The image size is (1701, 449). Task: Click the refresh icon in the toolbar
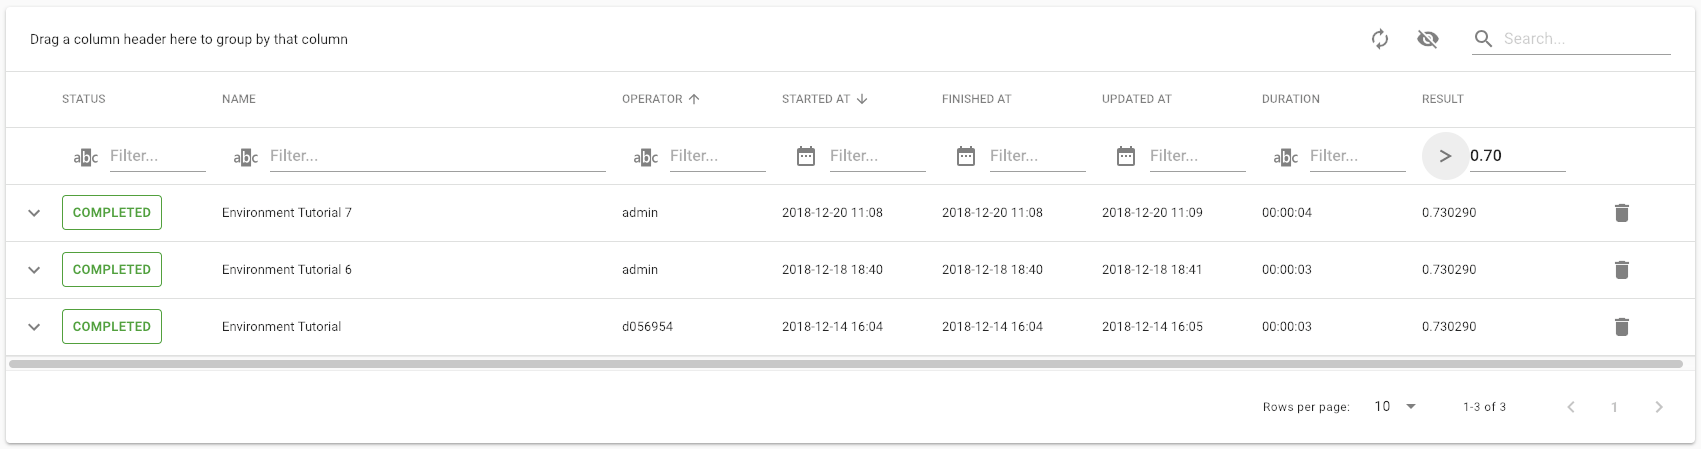click(x=1380, y=39)
